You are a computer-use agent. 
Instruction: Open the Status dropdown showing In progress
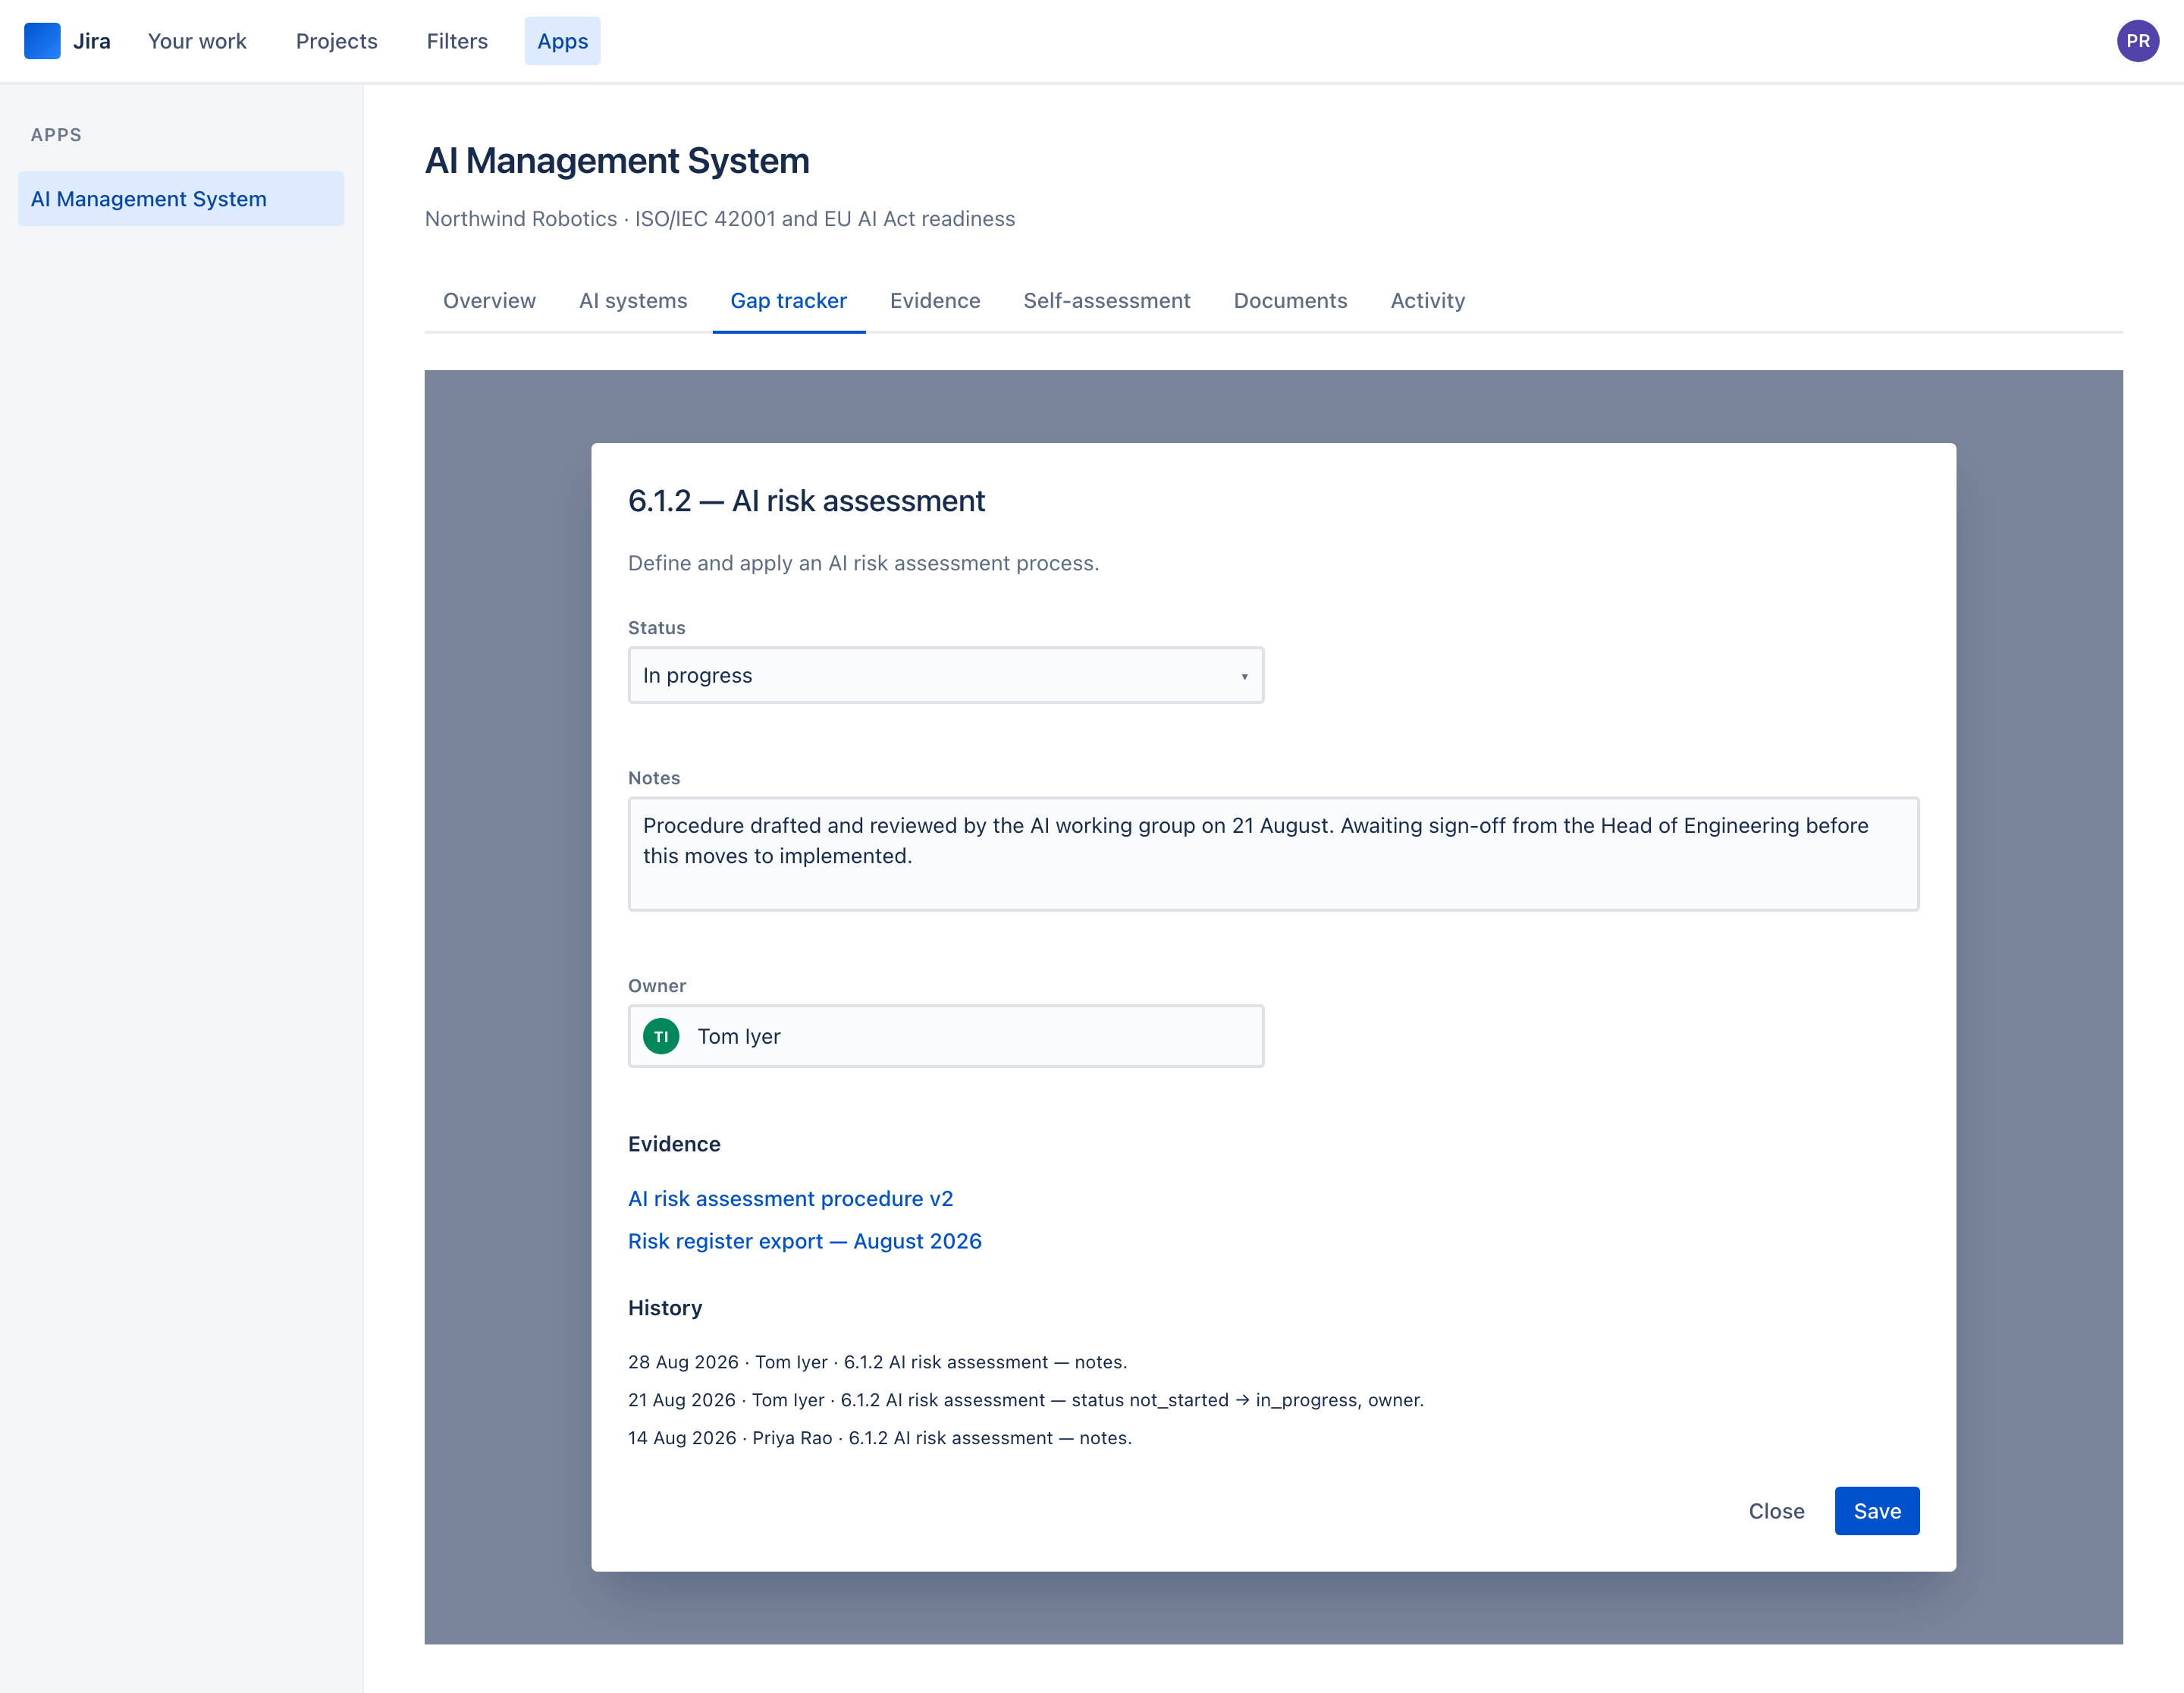point(945,675)
